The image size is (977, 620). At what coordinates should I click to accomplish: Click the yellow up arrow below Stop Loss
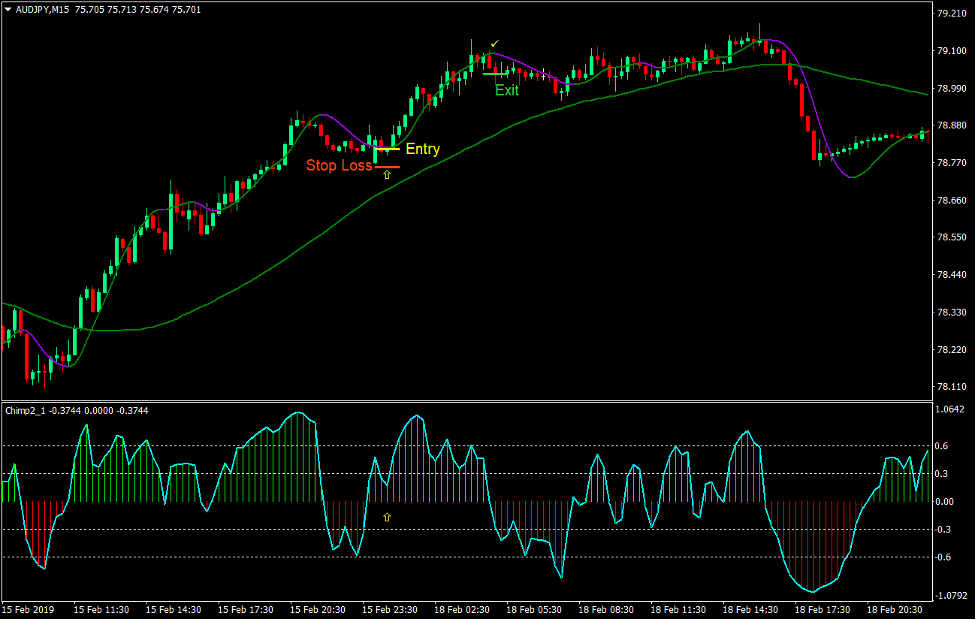[385, 176]
